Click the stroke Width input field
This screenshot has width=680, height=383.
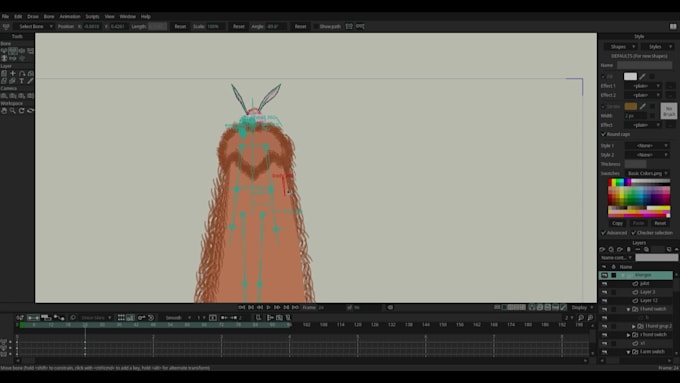pos(636,116)
